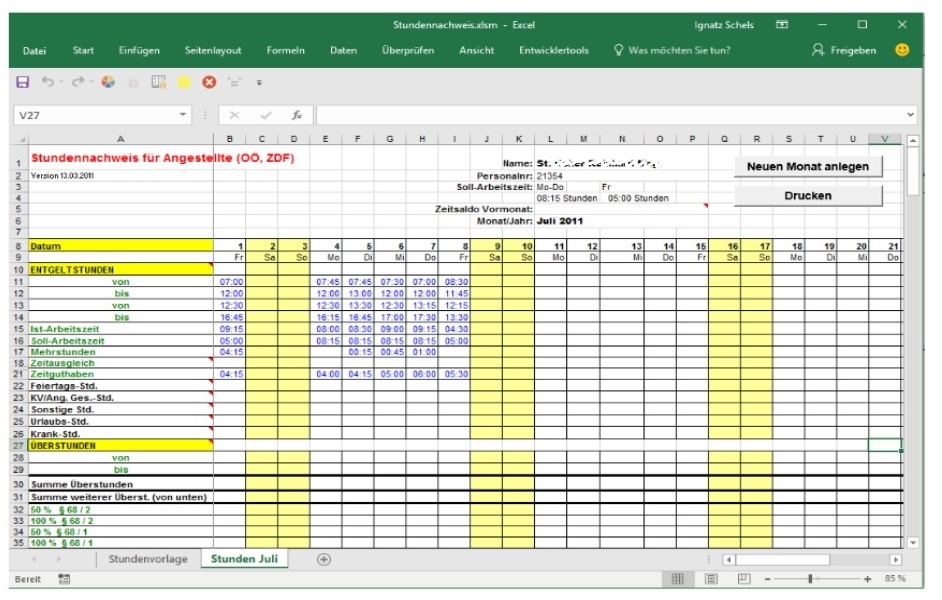Click the vertical scrollbar up arrow
Screen dimensions: 942x600
pyautogui.click(x=913, y=141)
